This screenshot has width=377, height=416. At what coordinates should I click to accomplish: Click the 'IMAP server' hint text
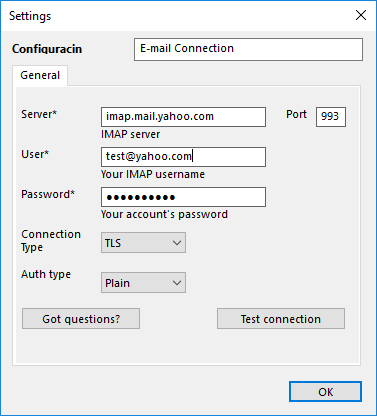coord(131,134)
